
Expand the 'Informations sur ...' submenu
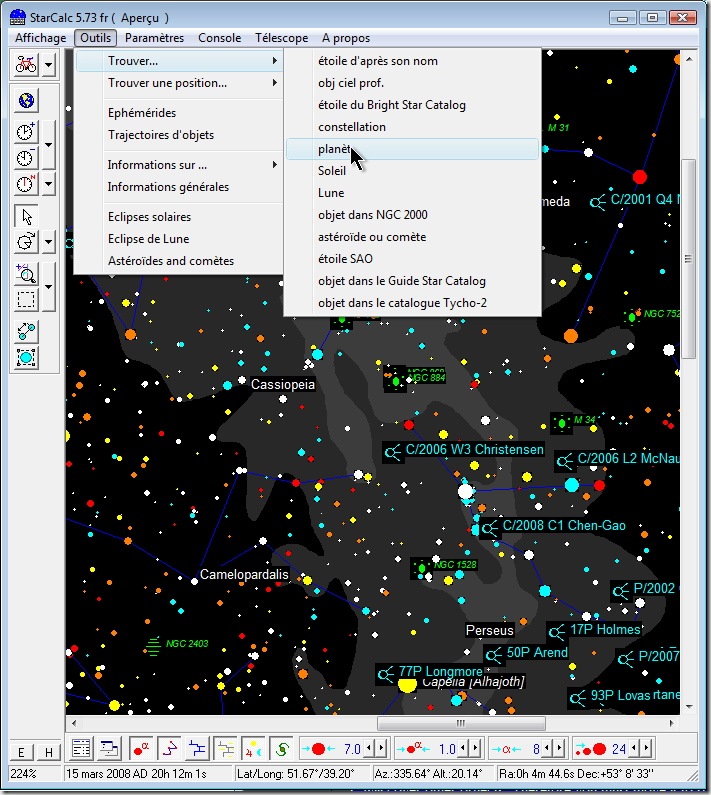point(180,165)
